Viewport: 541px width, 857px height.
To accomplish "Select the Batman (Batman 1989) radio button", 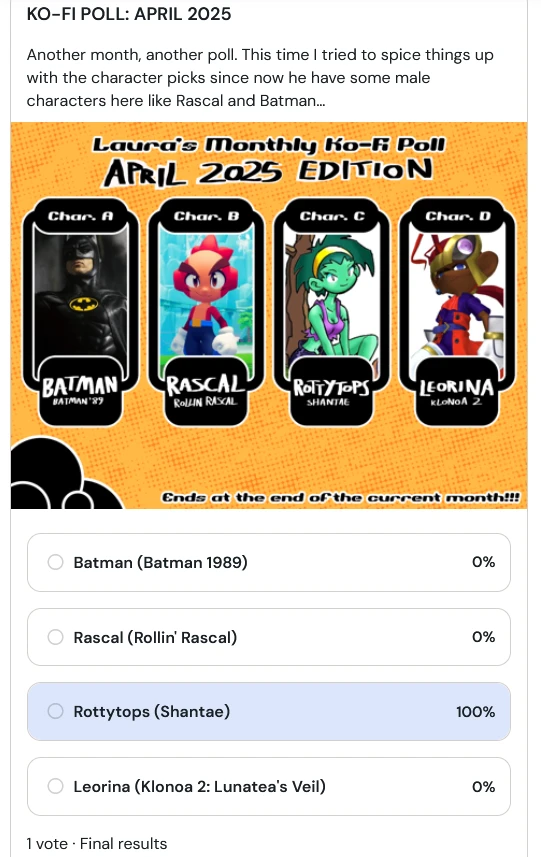I will (55, 562).
